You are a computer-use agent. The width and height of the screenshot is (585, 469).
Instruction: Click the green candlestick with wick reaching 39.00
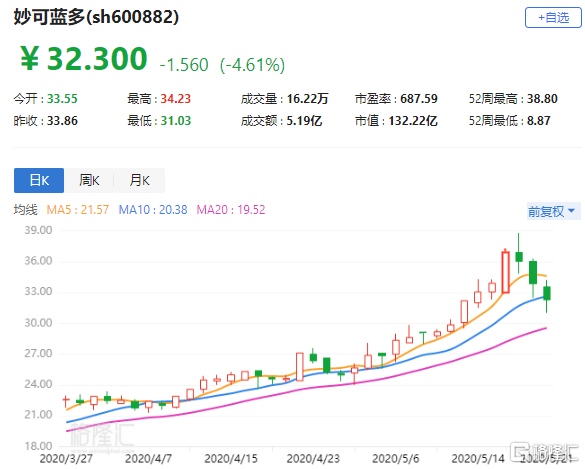tap(519, 257)
